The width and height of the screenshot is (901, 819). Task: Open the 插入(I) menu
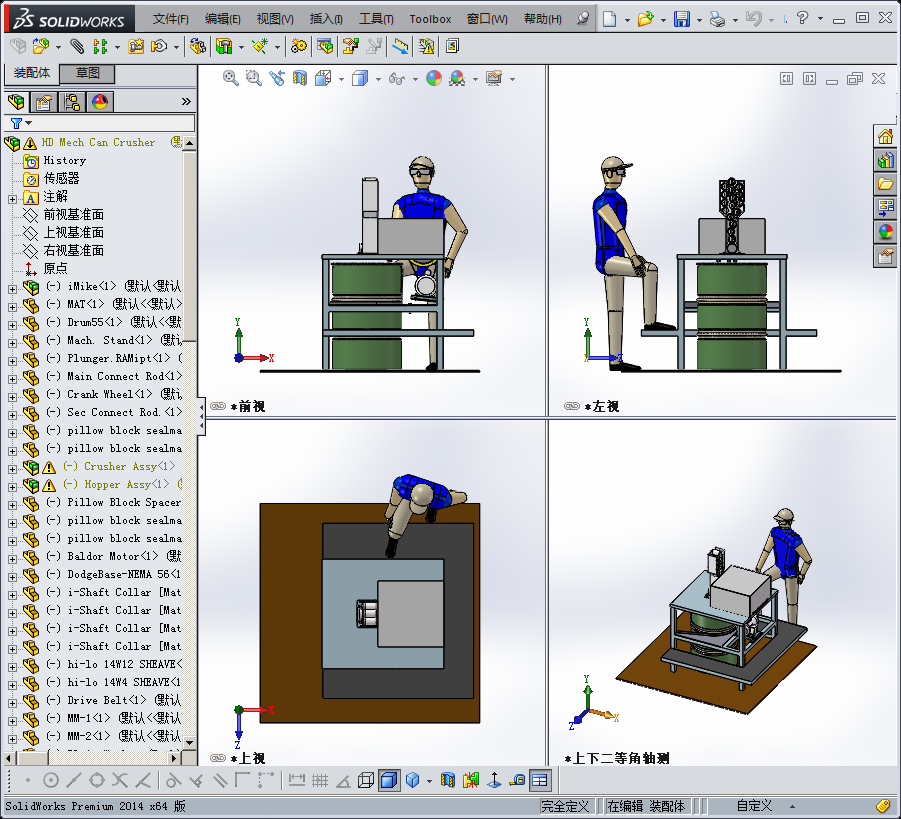(326, 19)
